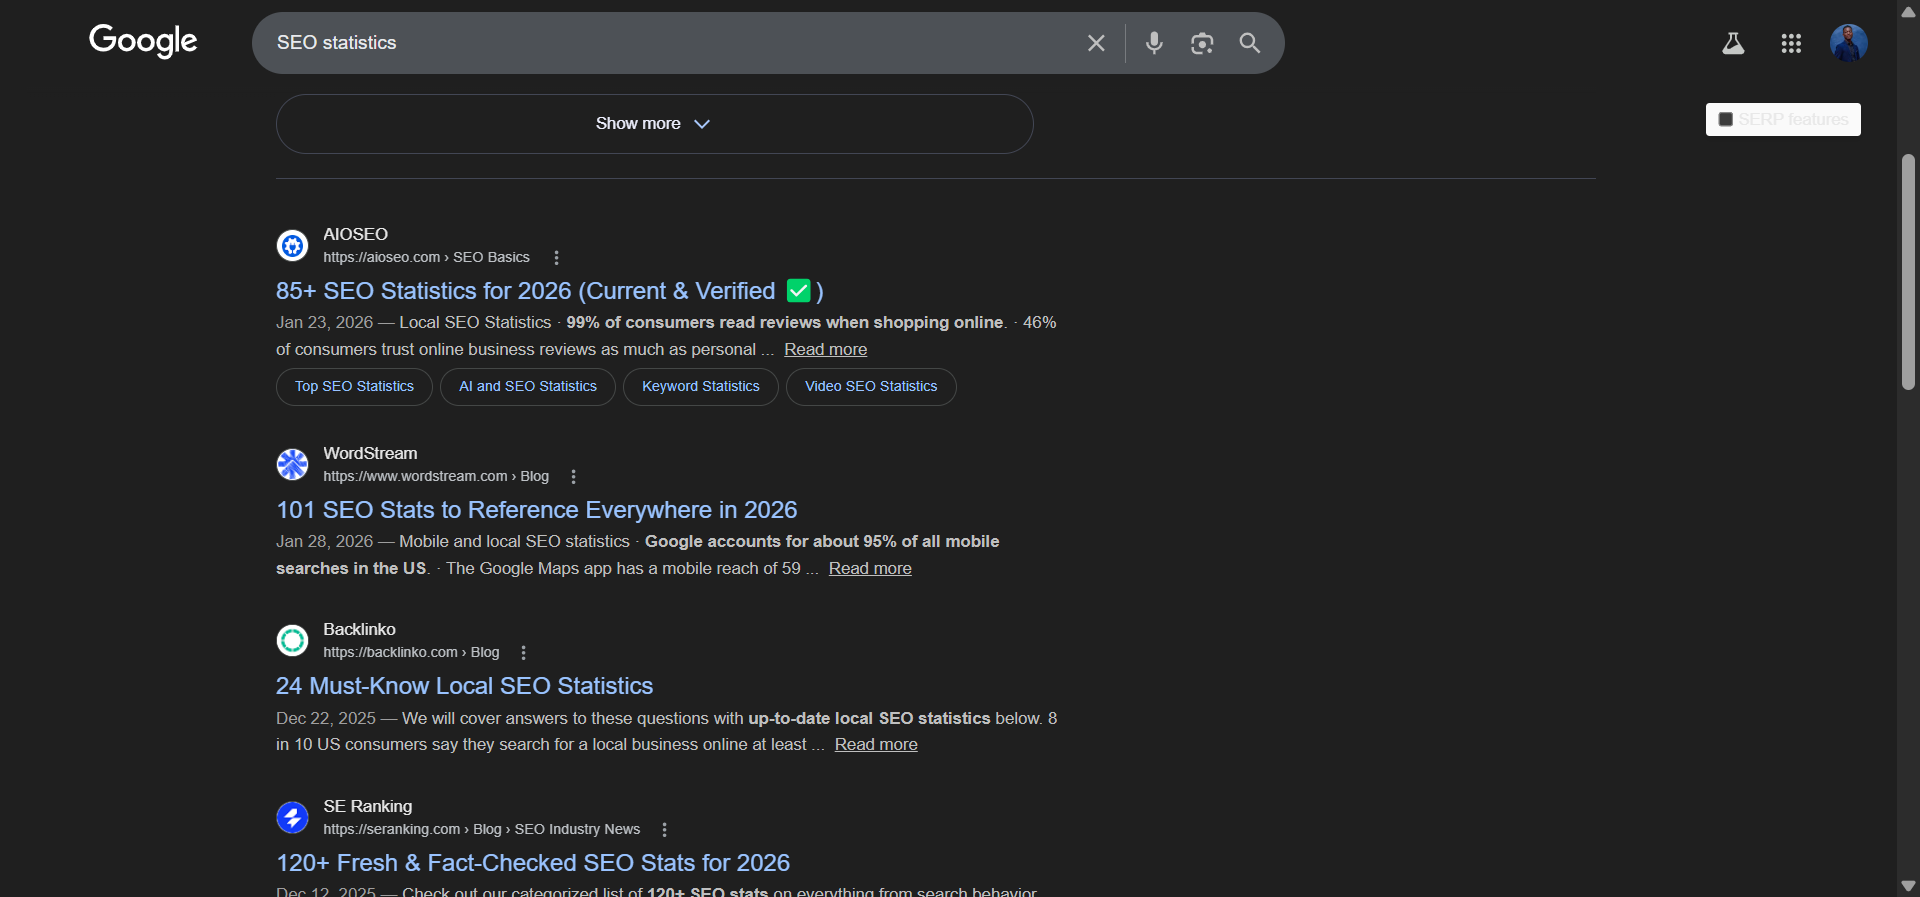
Task: Clear the search box text
Action: pos(1096,43)
